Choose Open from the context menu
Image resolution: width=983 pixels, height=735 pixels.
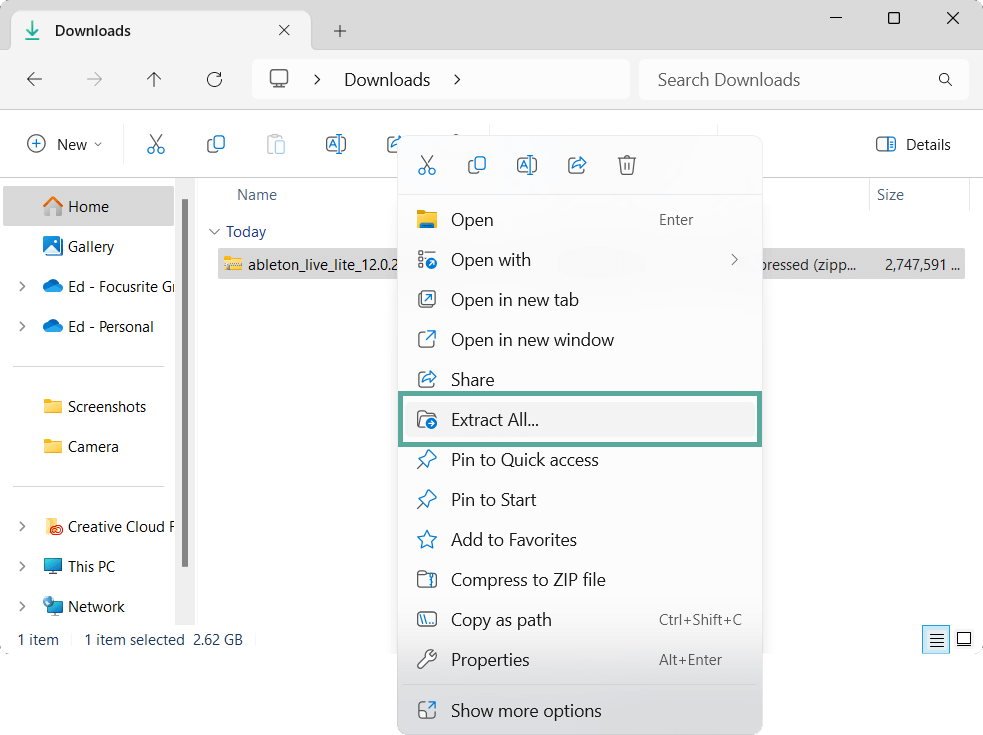pyautogui.click(x=580, y=220)
